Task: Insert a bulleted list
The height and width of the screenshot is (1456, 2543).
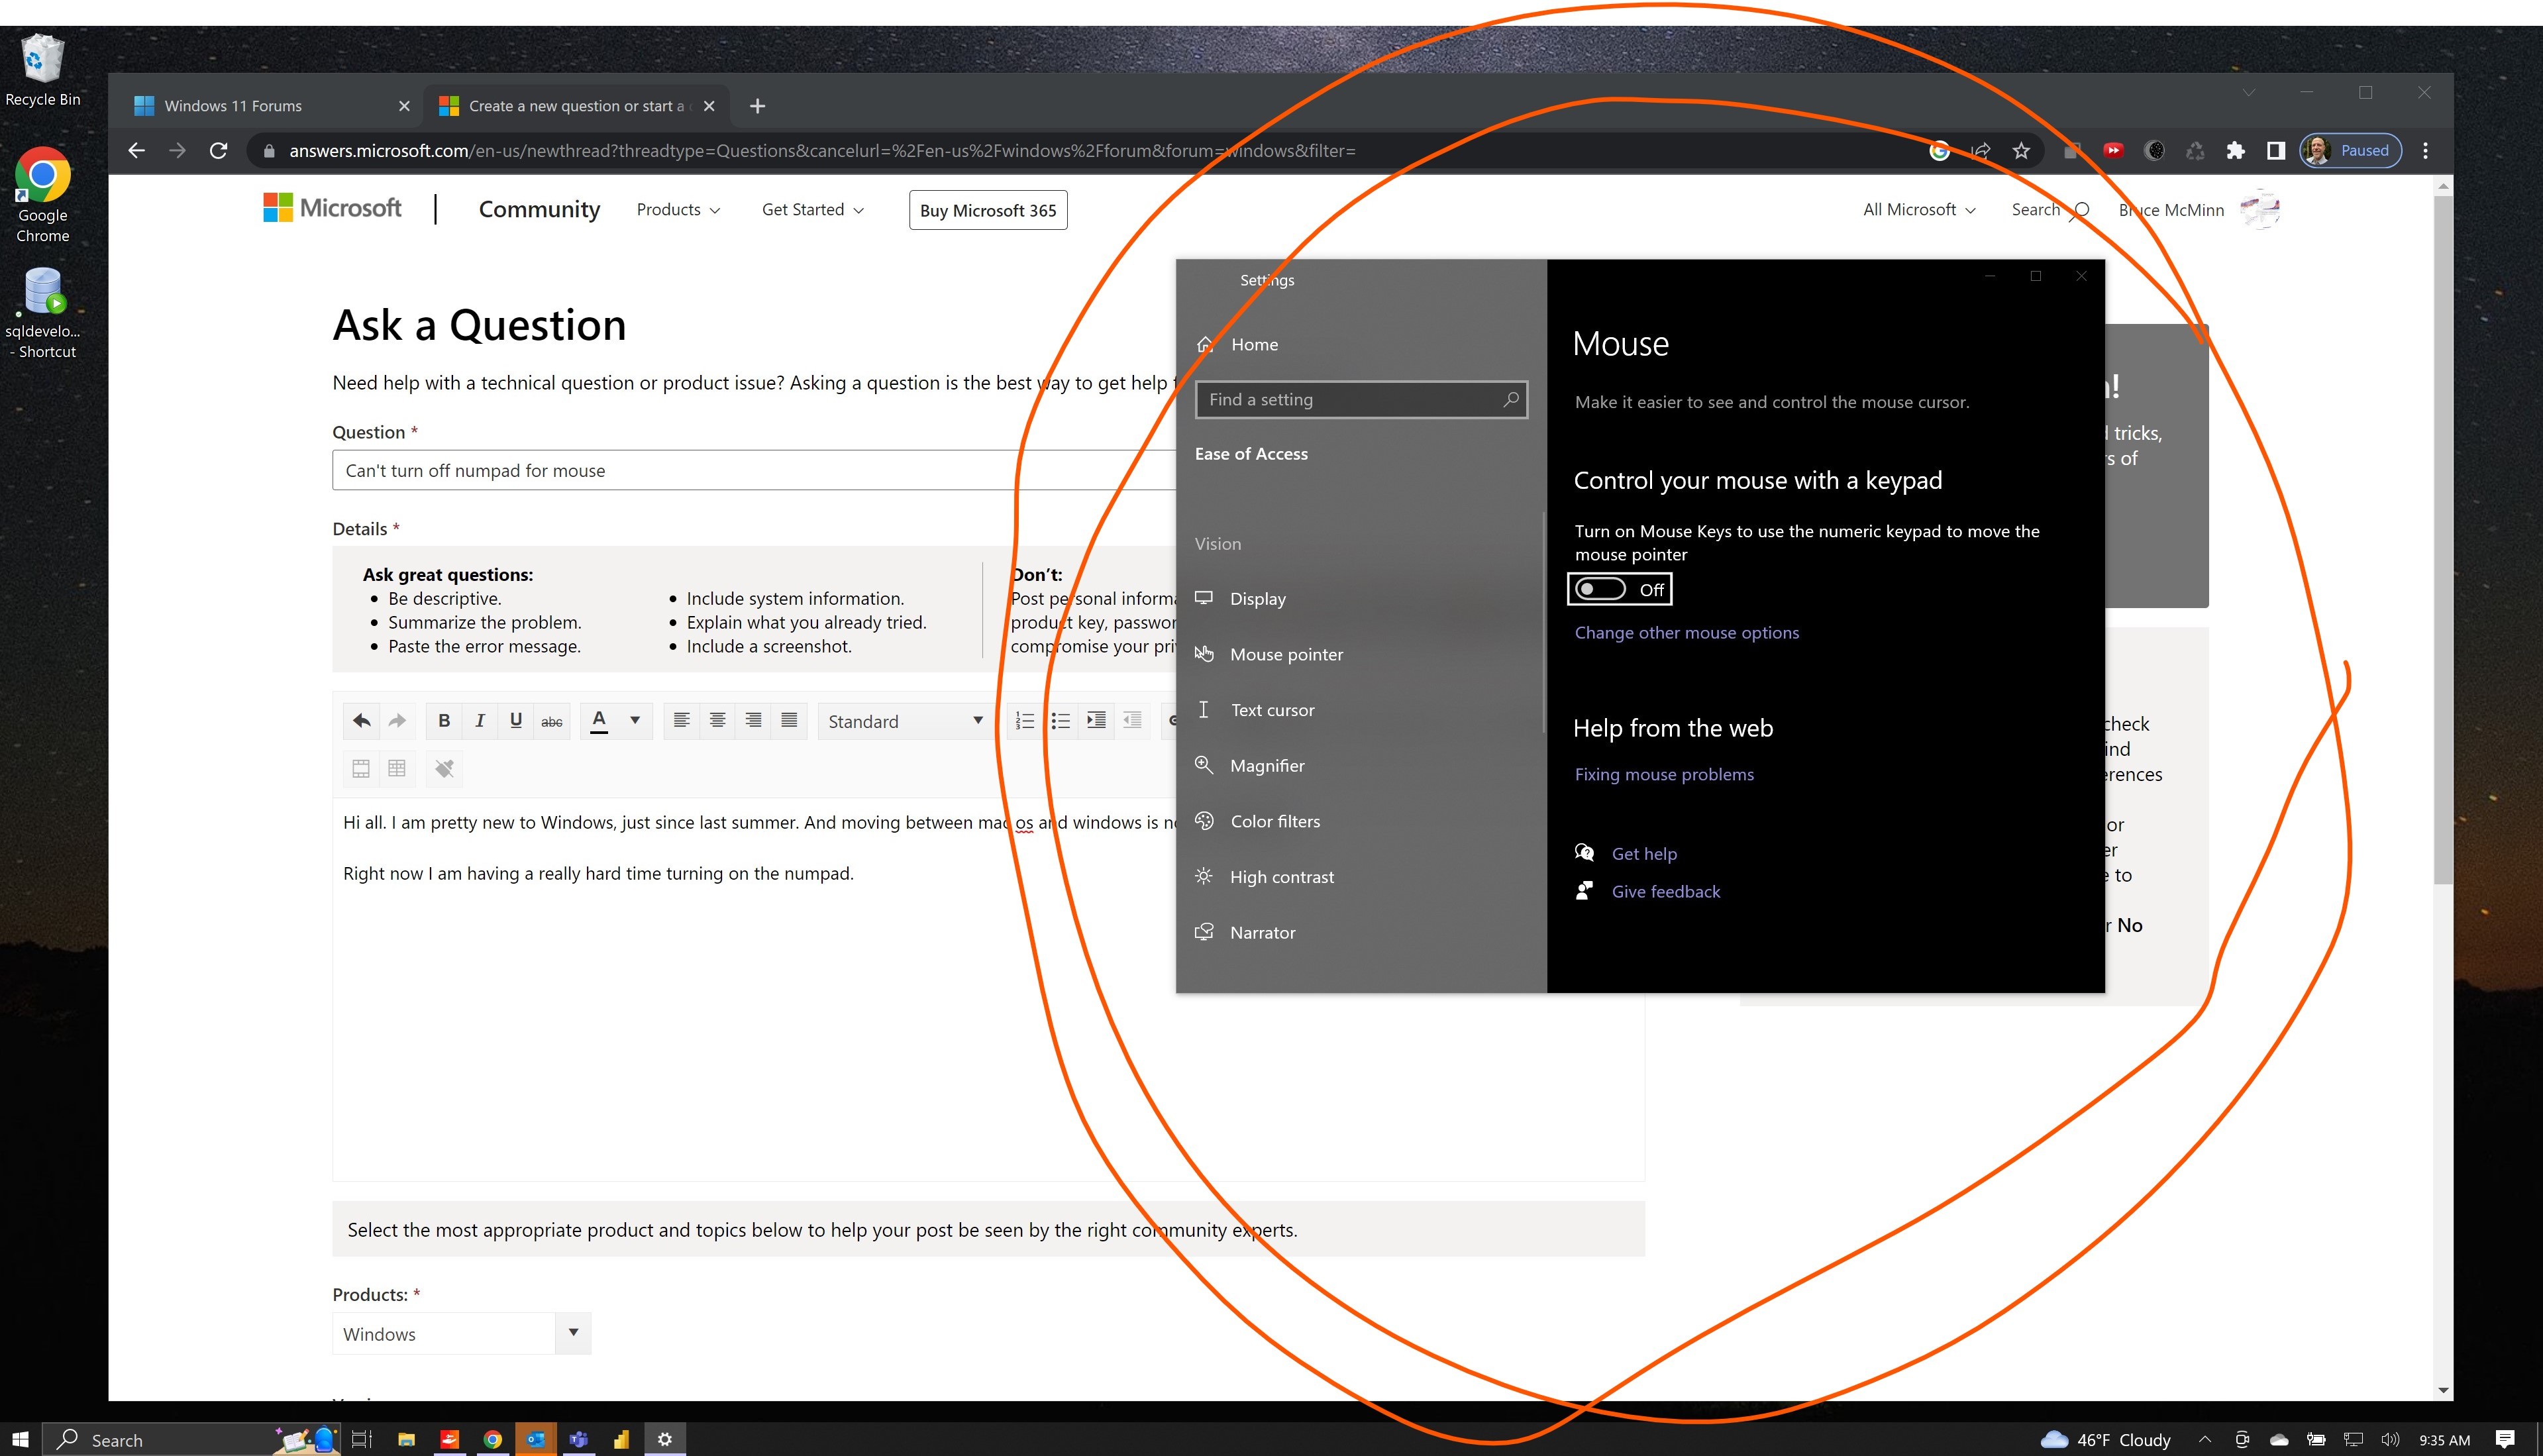Action: click(1060, 721)
